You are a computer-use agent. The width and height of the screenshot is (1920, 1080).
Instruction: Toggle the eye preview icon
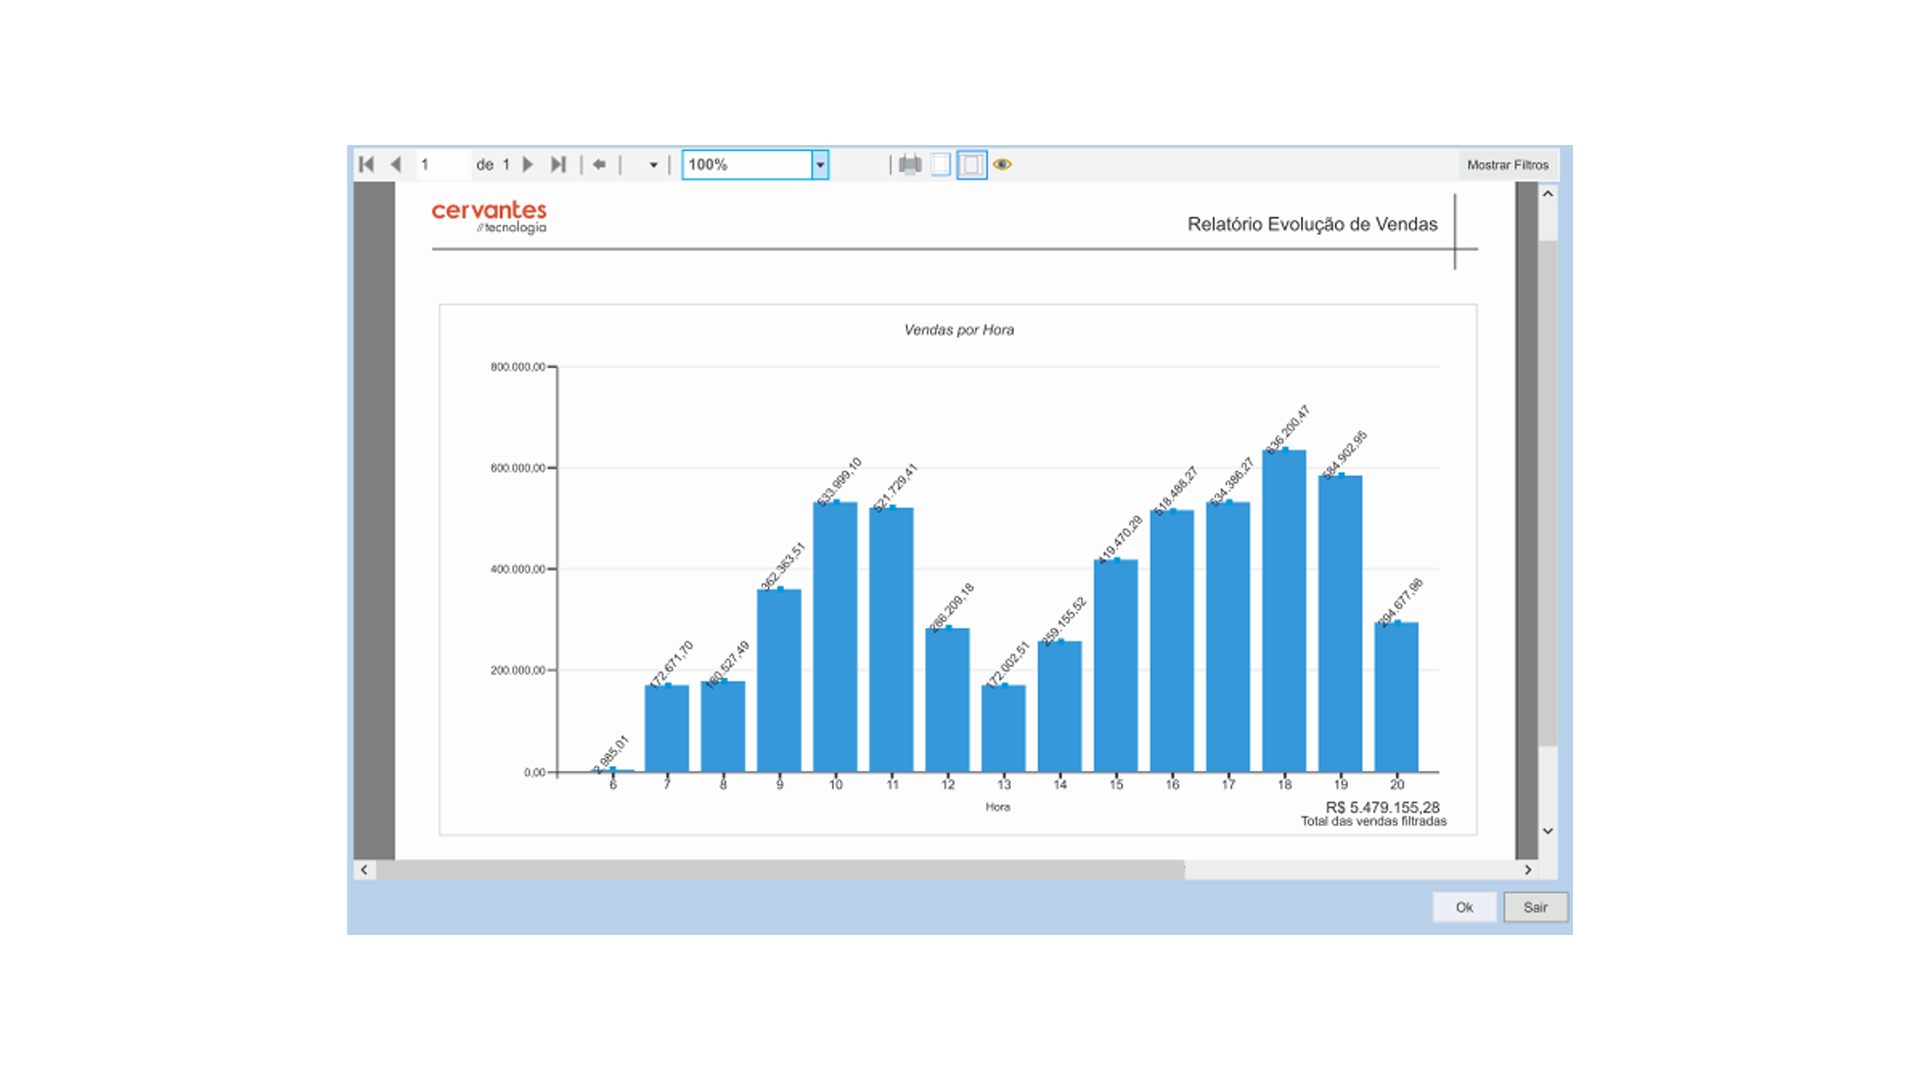pyautogui.click(x=1003, y=164)
